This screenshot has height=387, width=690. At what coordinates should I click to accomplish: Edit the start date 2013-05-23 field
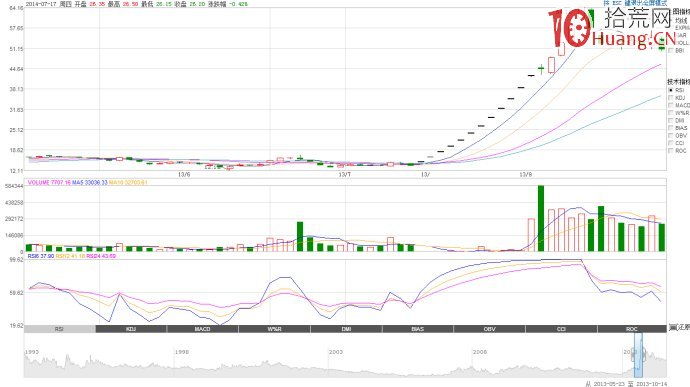point(609,384)
